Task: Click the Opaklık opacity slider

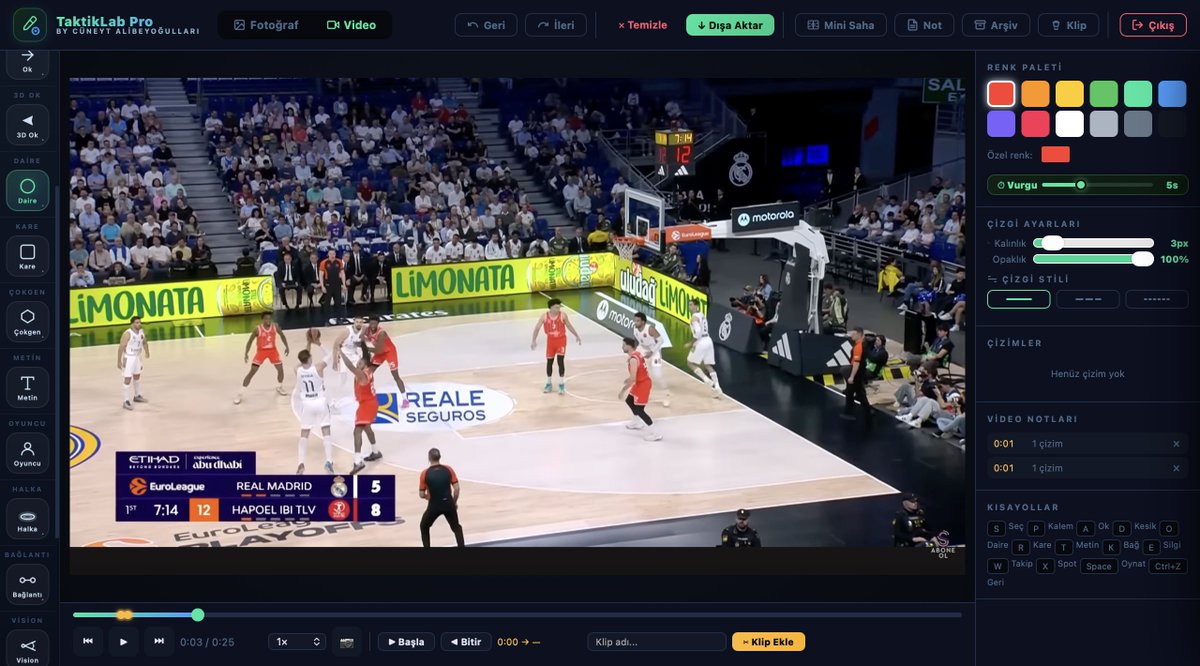Action: pos(1093,259)
